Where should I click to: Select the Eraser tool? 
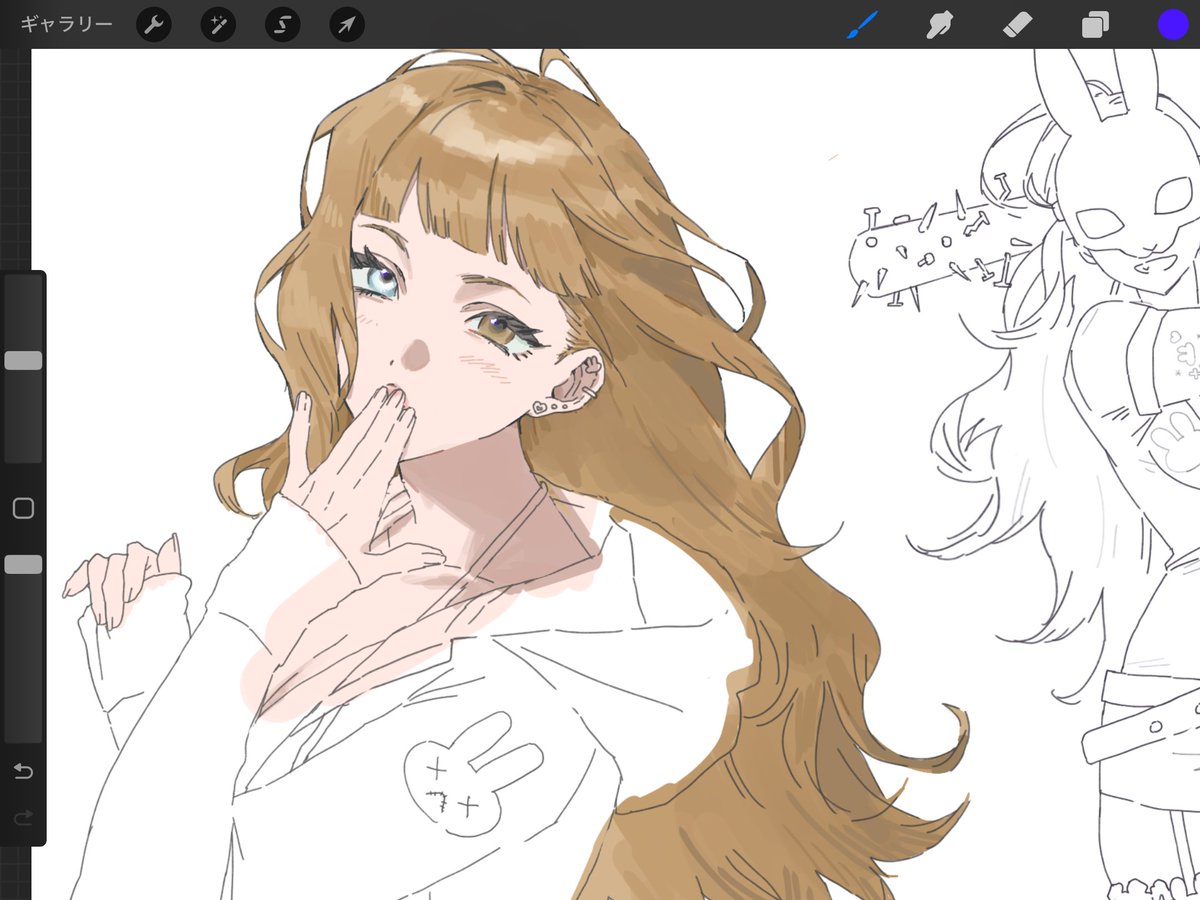click(1017, 24)
